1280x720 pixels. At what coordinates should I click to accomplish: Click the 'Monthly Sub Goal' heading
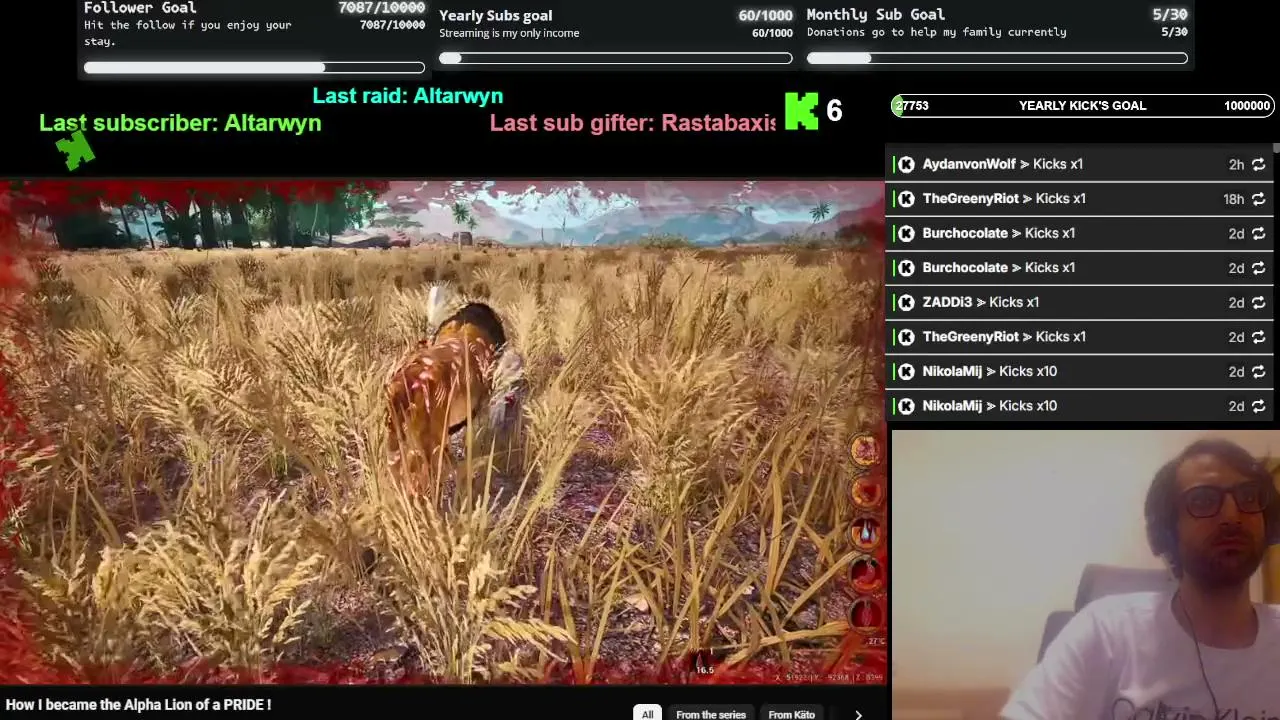[876, 15]
